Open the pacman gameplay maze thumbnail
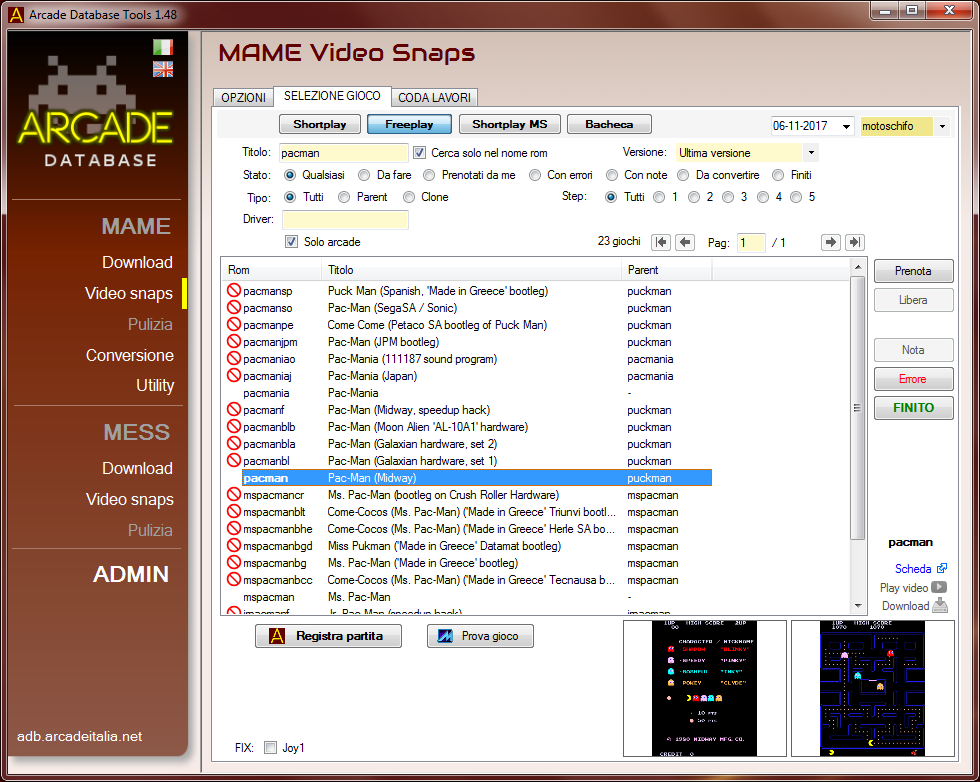Image resolution: width=980 pixels, height=782 pixels. pos(872,688)
